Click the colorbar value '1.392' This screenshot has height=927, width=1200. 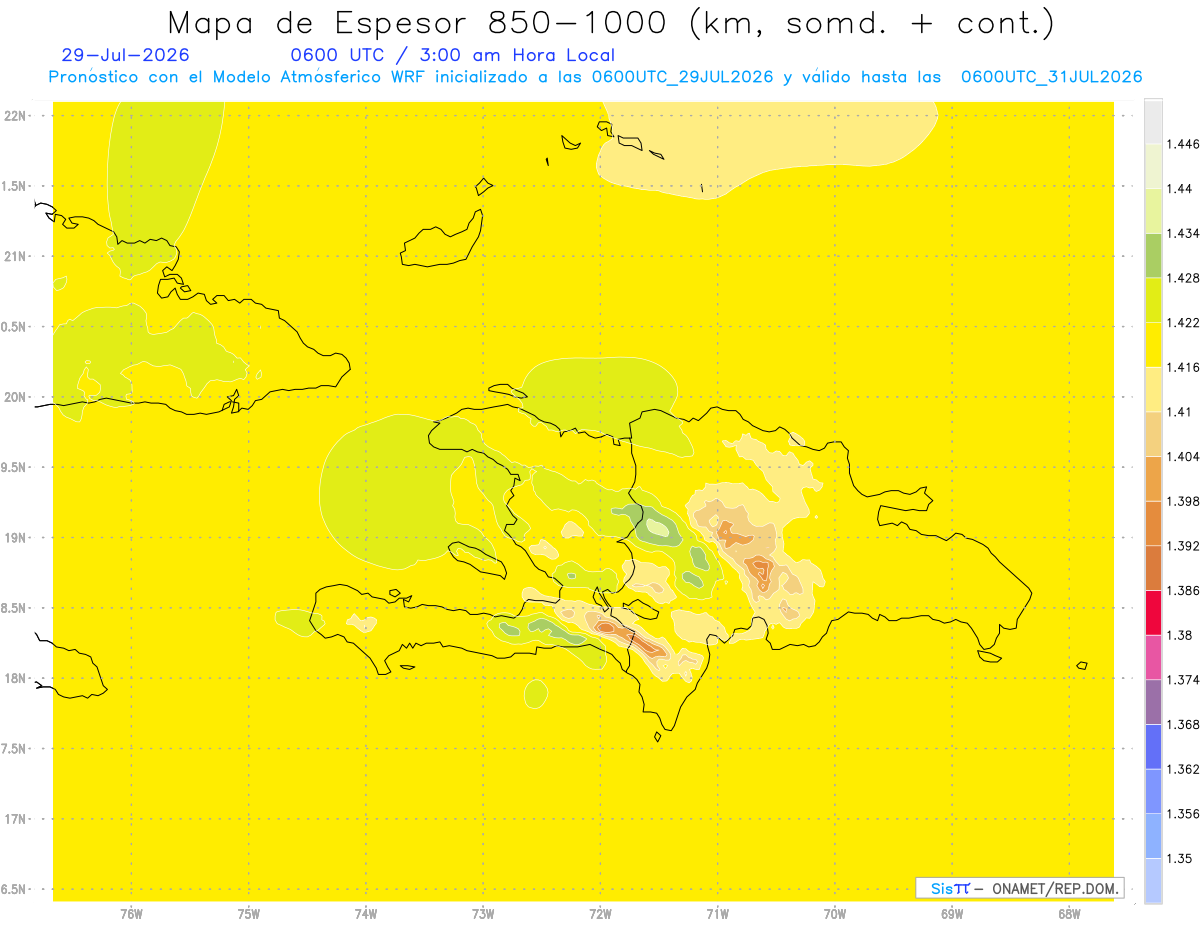[x=1183, y=546]
